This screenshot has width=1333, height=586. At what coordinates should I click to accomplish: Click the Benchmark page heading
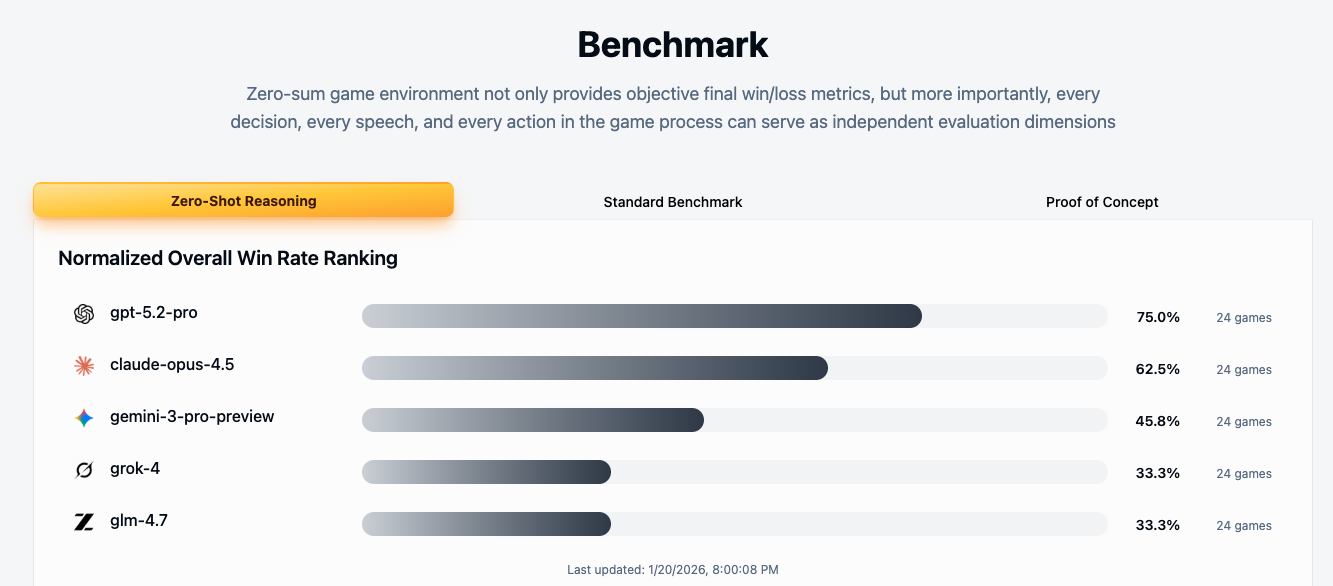[x=673, y=45]
